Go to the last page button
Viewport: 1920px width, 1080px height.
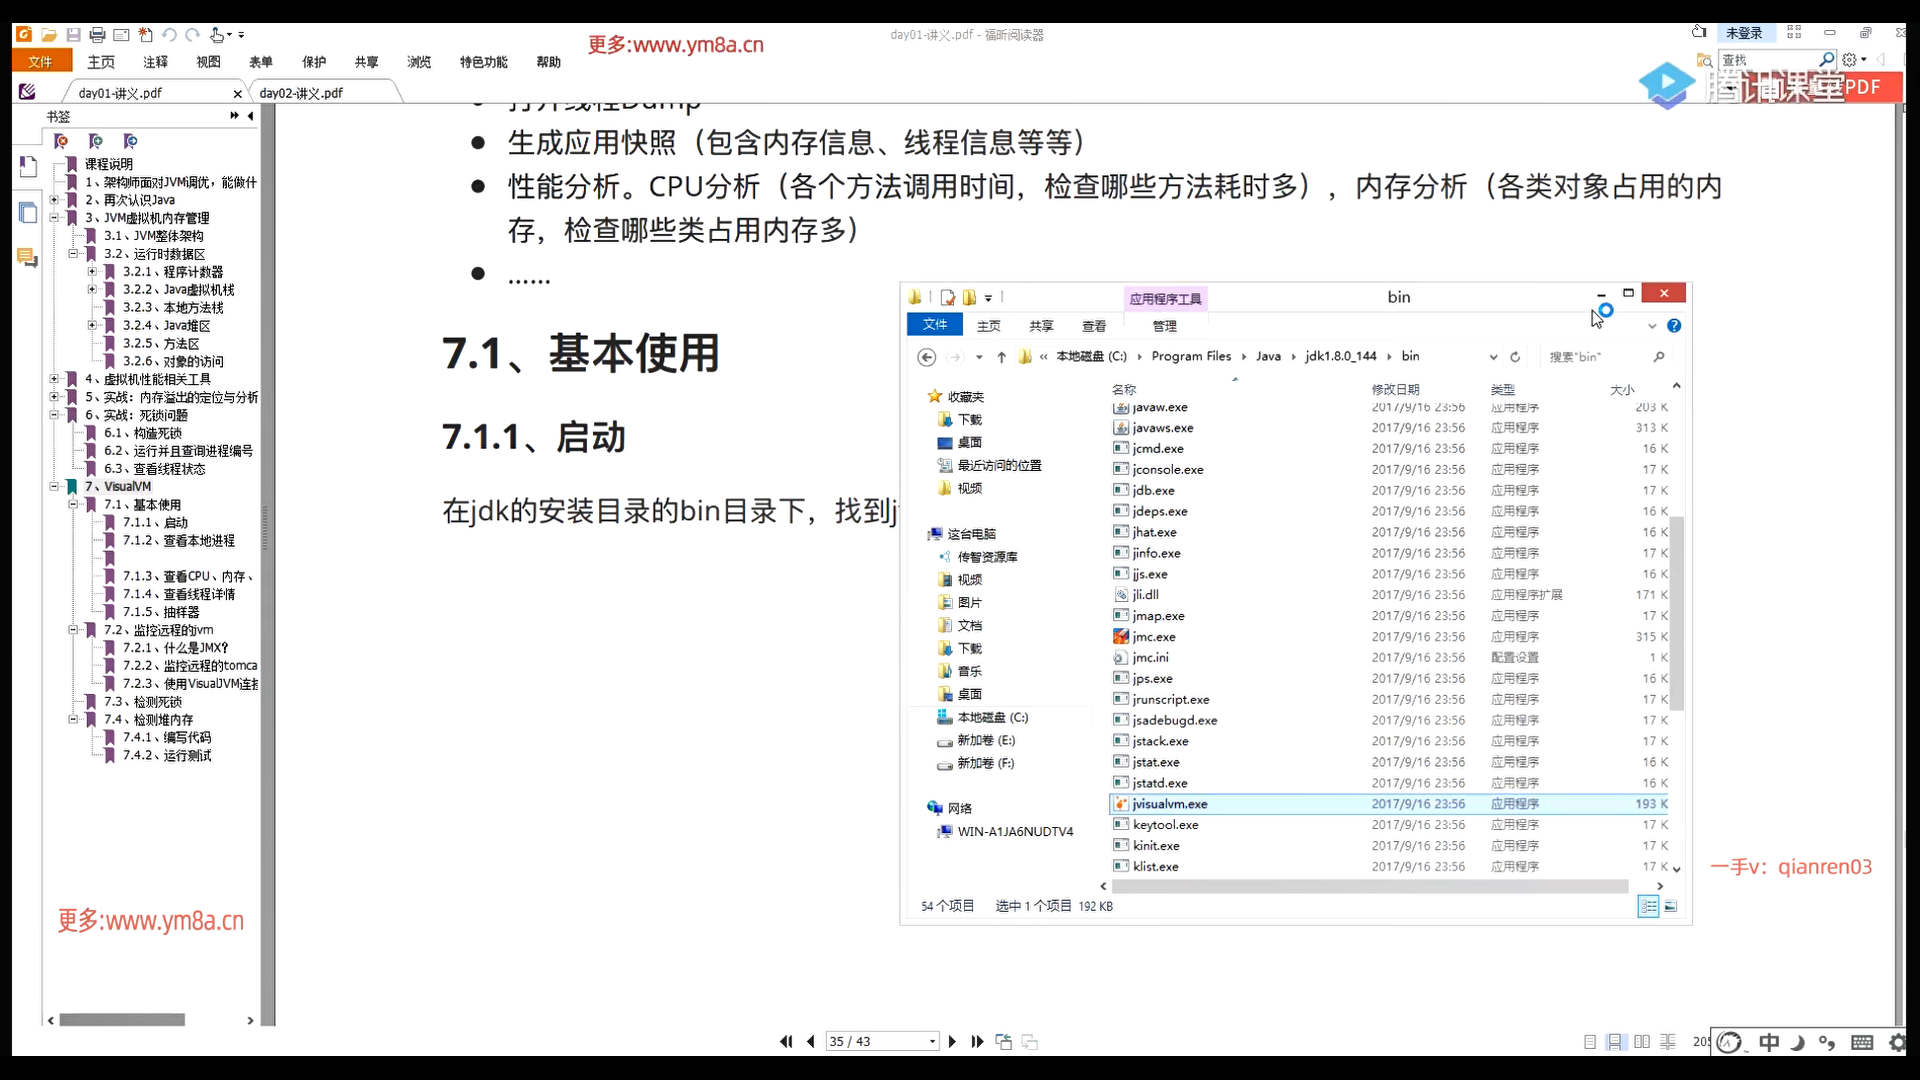pyautogui.click(x=977, y=1042)
